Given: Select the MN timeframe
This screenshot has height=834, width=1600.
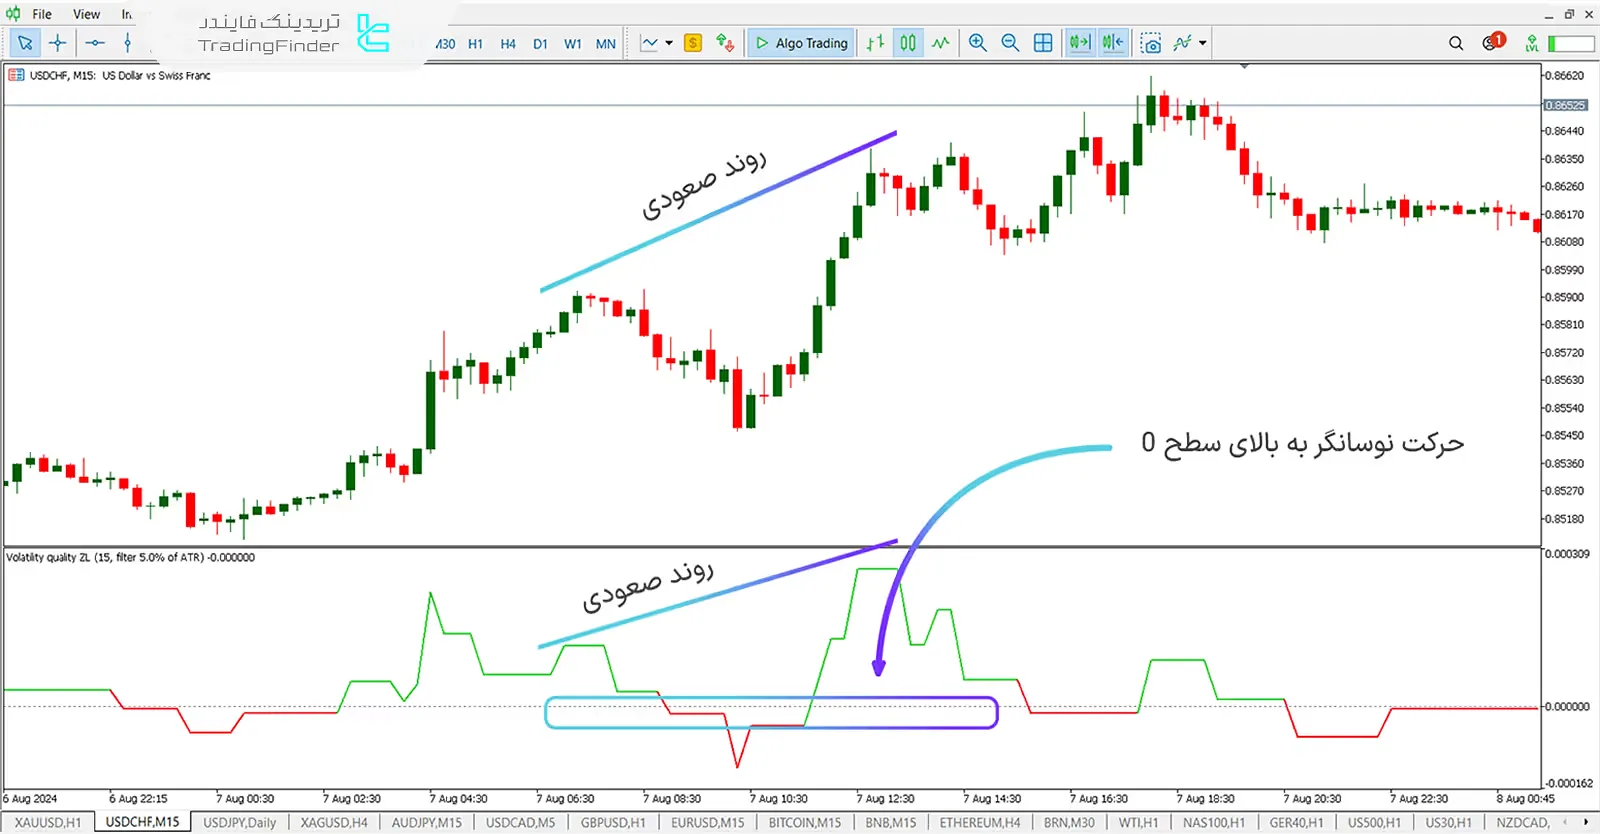Looking at the screenshot, I should pyautogui.click(x=605, y=44).
